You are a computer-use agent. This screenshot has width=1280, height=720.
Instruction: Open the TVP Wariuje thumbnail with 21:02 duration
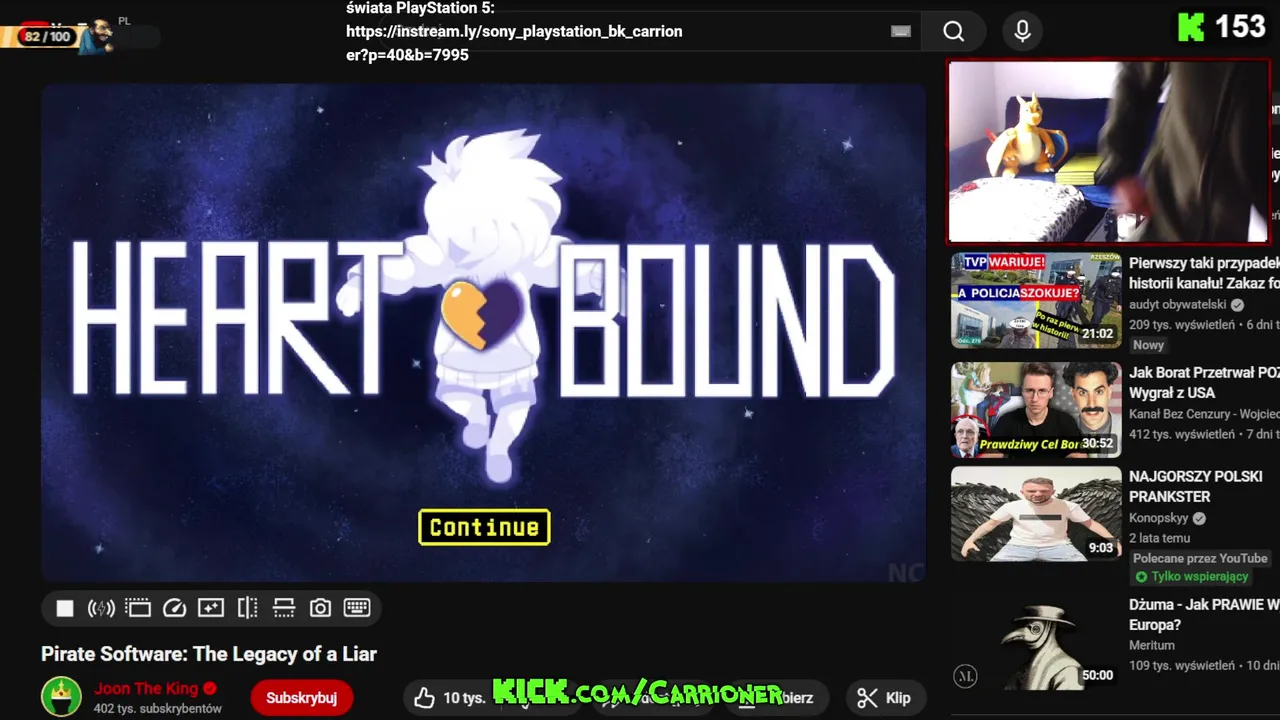point(1036,300)
